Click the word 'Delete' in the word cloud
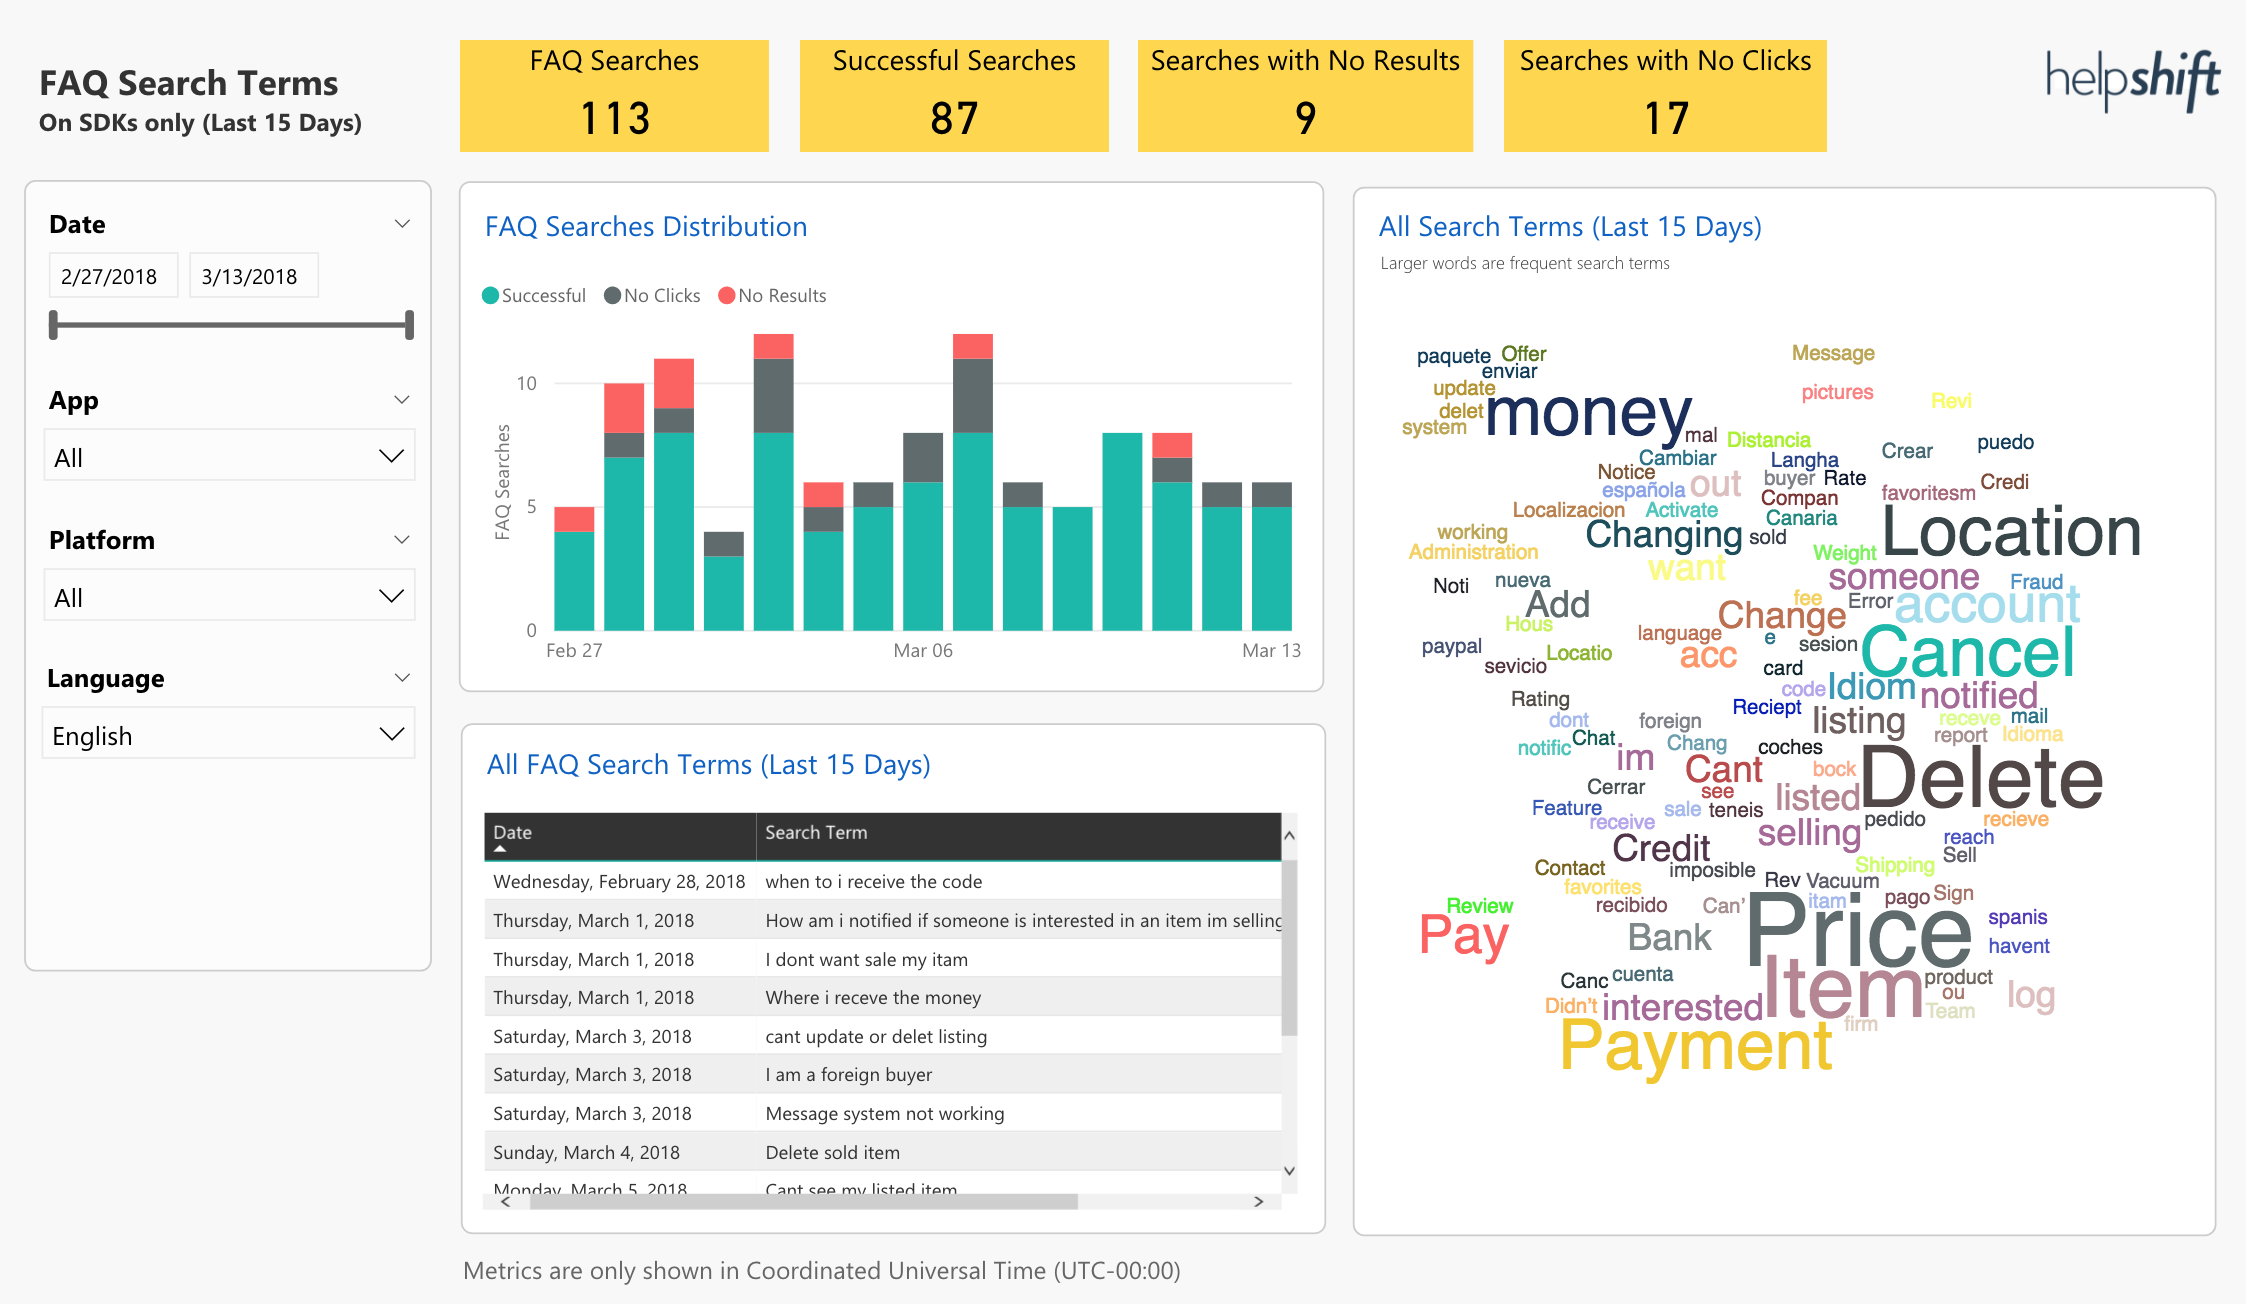Image resolution: width=2246 pixels, height=1304 pixels. coord(1985,779)
